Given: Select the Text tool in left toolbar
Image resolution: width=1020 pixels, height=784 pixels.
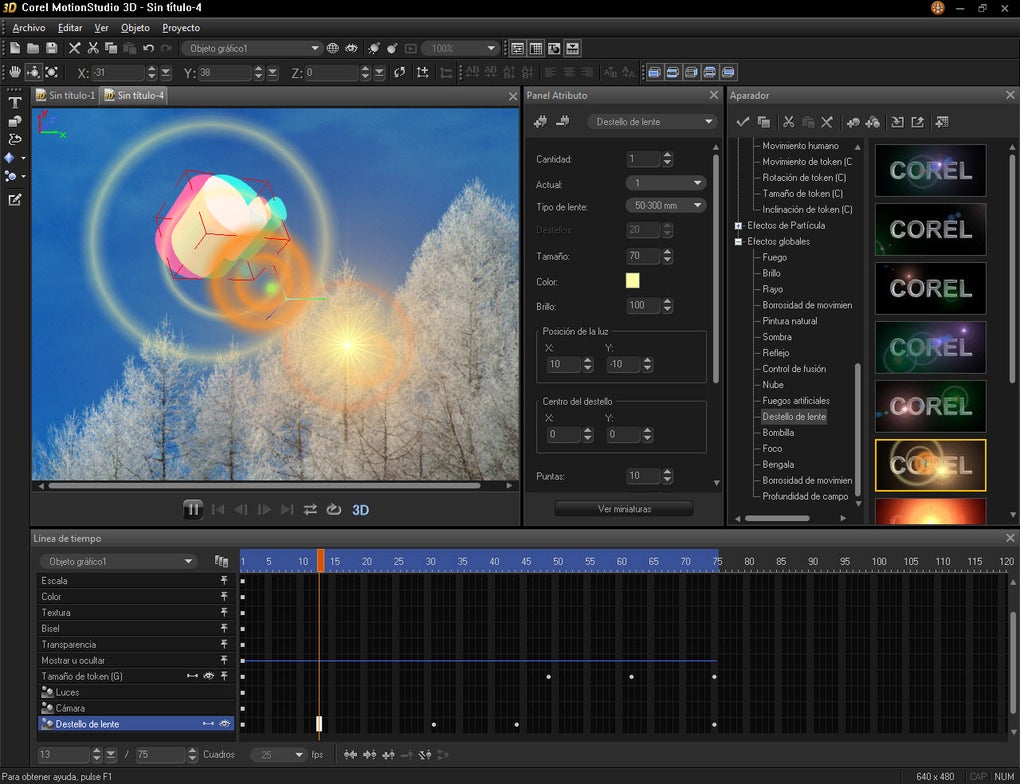Looking at the screenshot, I should [x=15, y=103].
